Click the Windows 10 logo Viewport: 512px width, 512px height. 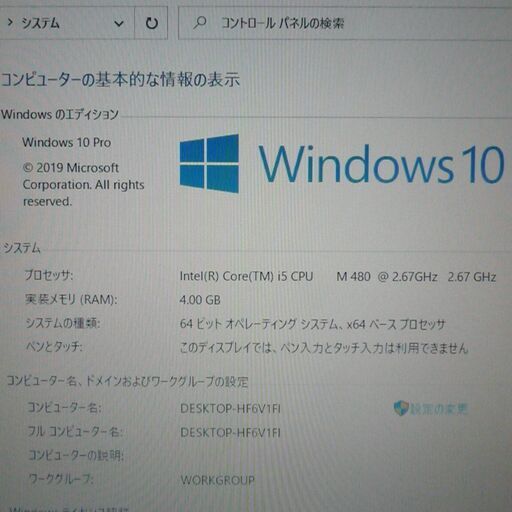[342, 164]
